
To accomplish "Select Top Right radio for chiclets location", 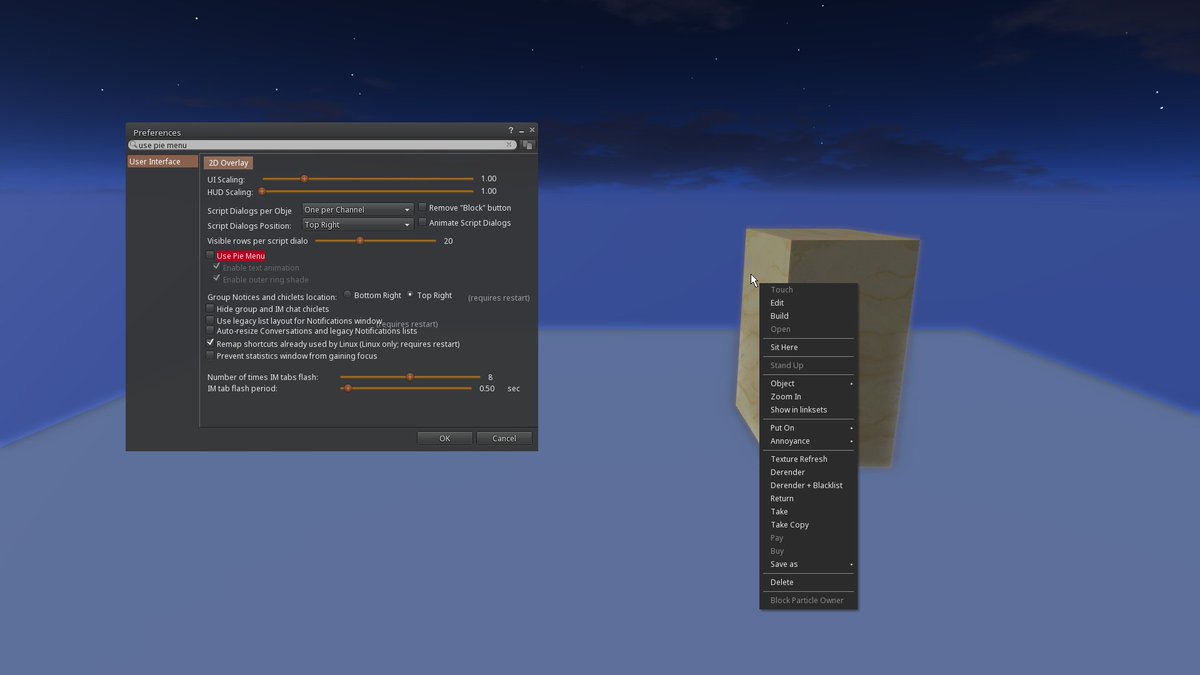I will 410,295.
